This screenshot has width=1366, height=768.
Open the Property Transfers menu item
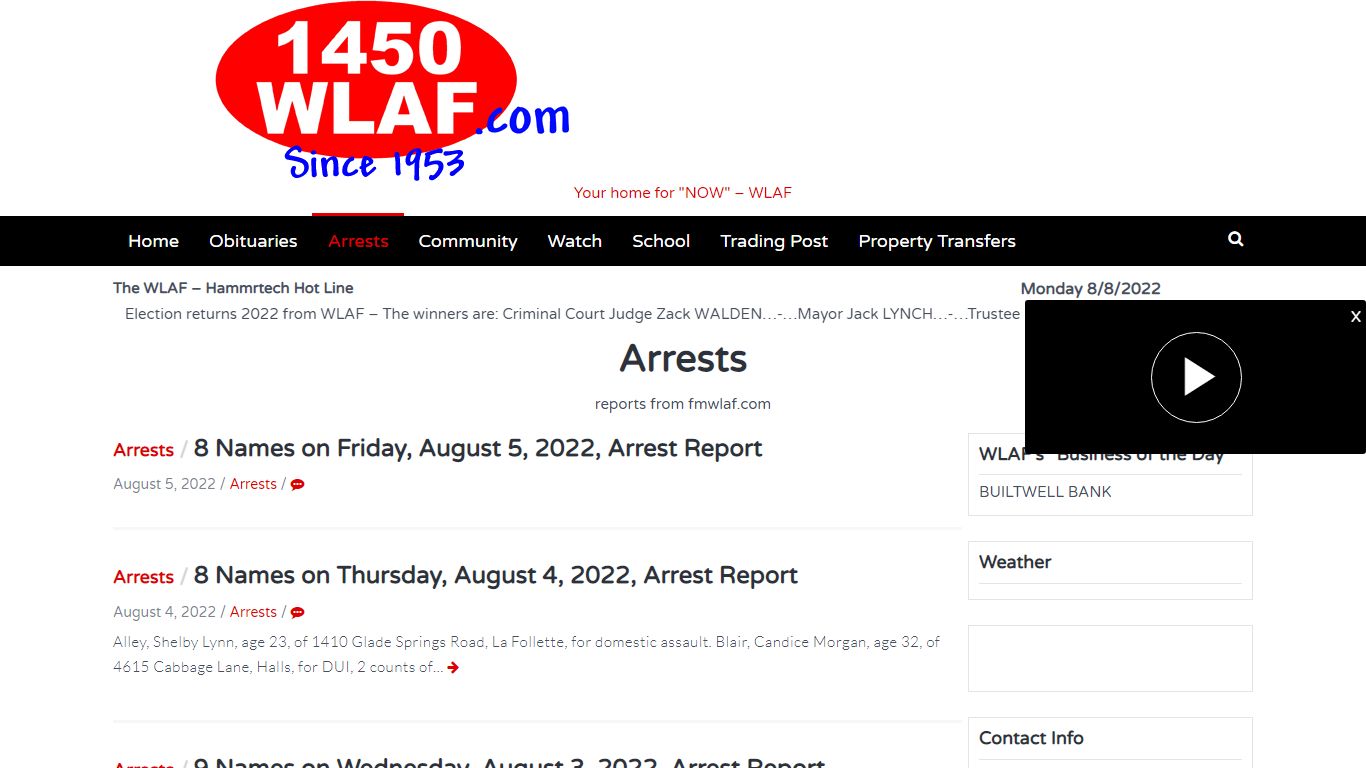tap(937, 241)
